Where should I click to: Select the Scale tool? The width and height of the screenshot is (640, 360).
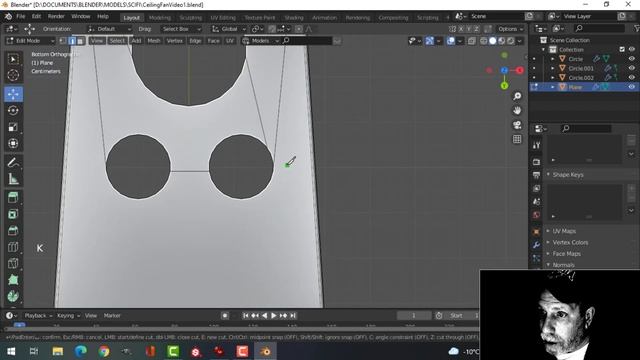tap(13, 127)
